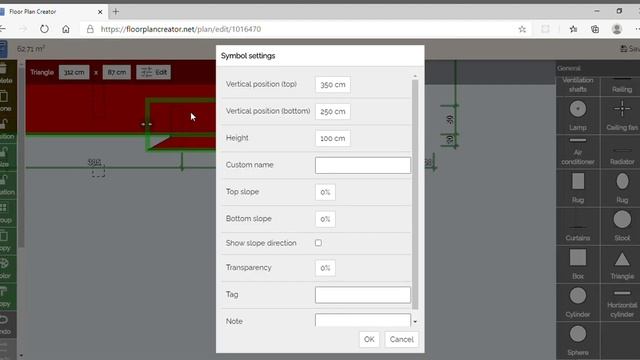Click the Symbol settings dialog scrollbar
This screenshot has width=640, height=360.
click(x=415, y=194)
